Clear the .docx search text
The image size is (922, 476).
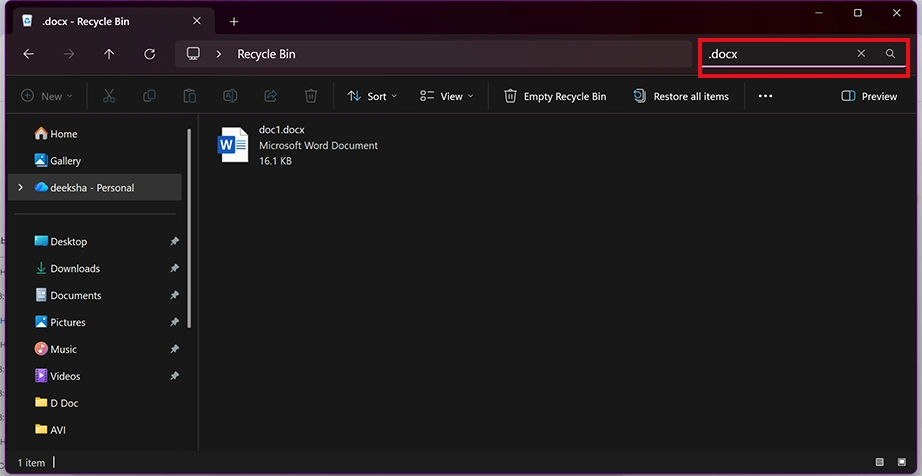pos(861,53)
